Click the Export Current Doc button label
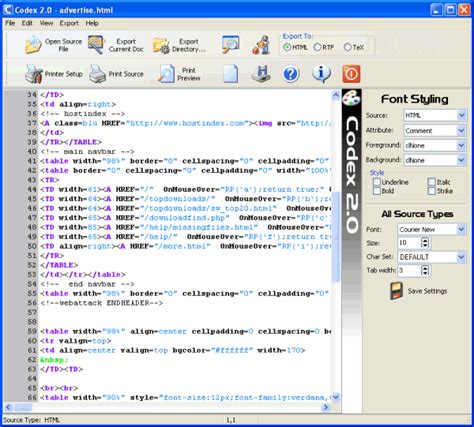 (x=126, y=45)
